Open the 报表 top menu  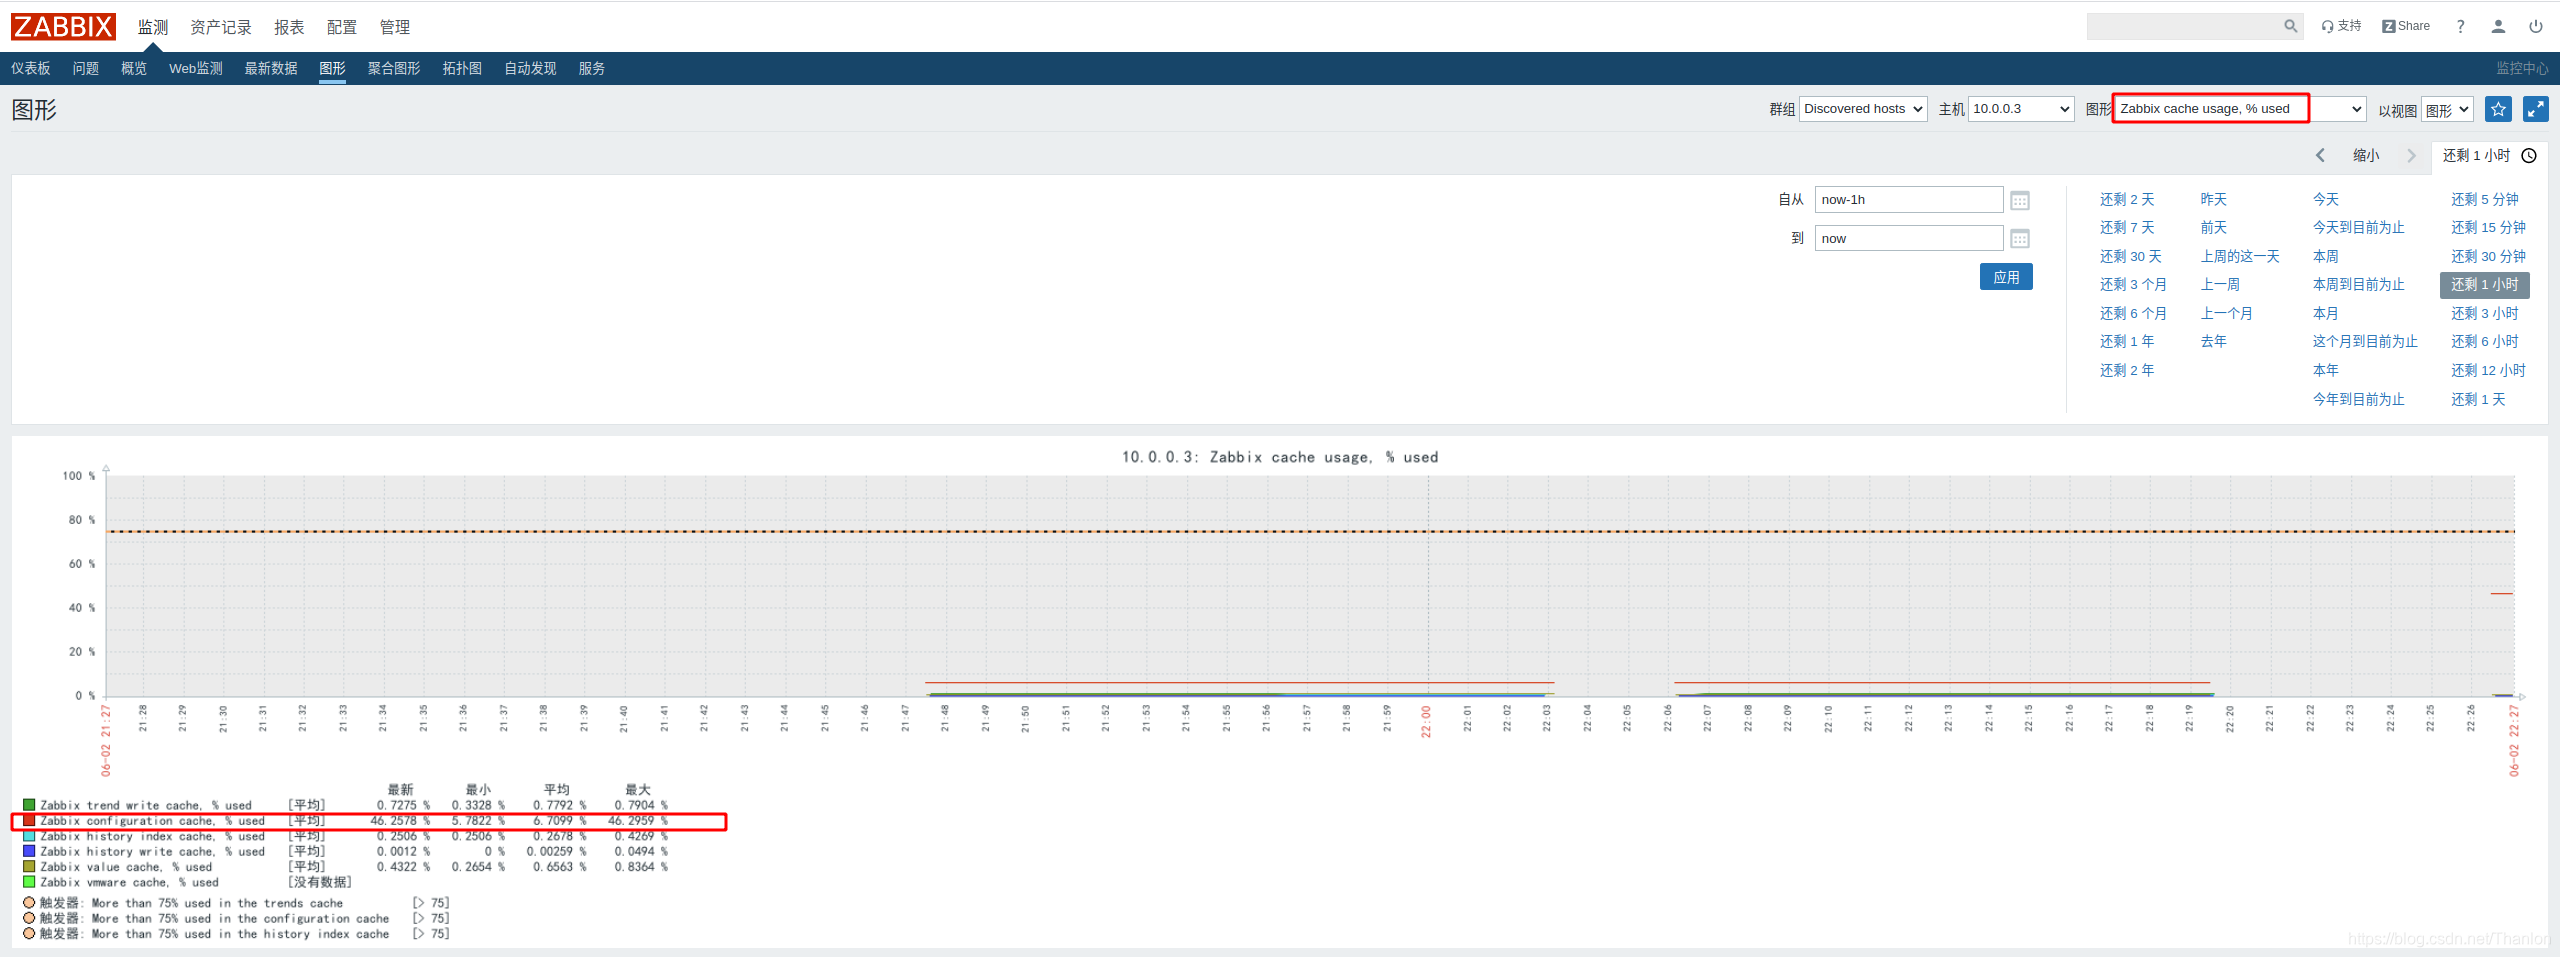pyautogui.click(x=289, y=27)
